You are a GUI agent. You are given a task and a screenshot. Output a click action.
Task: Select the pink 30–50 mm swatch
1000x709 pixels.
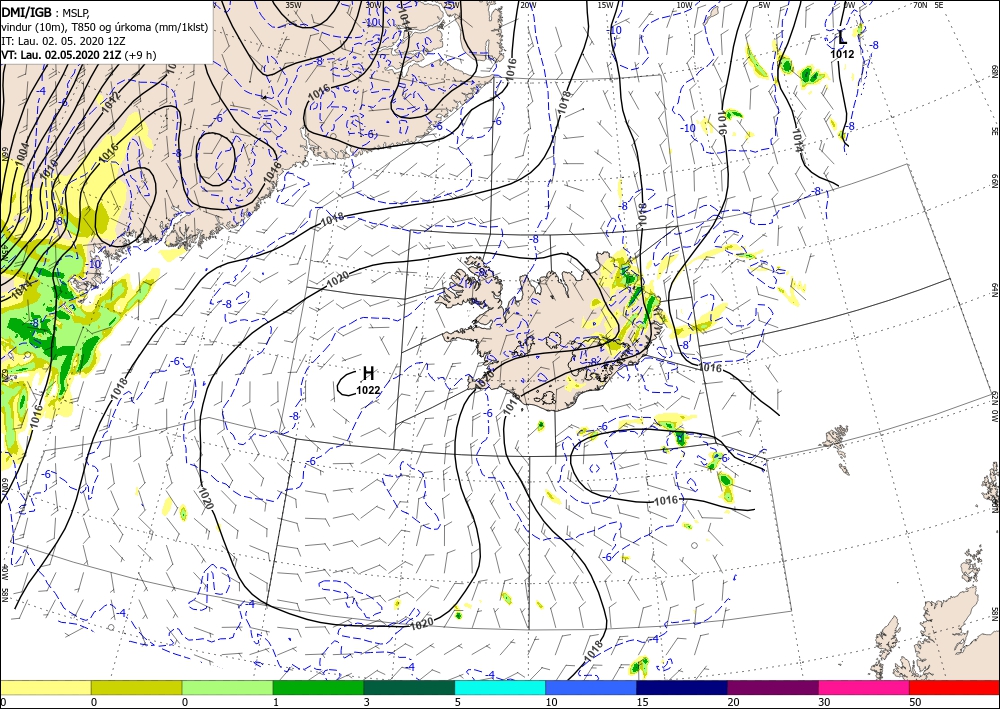click(864, 687)
